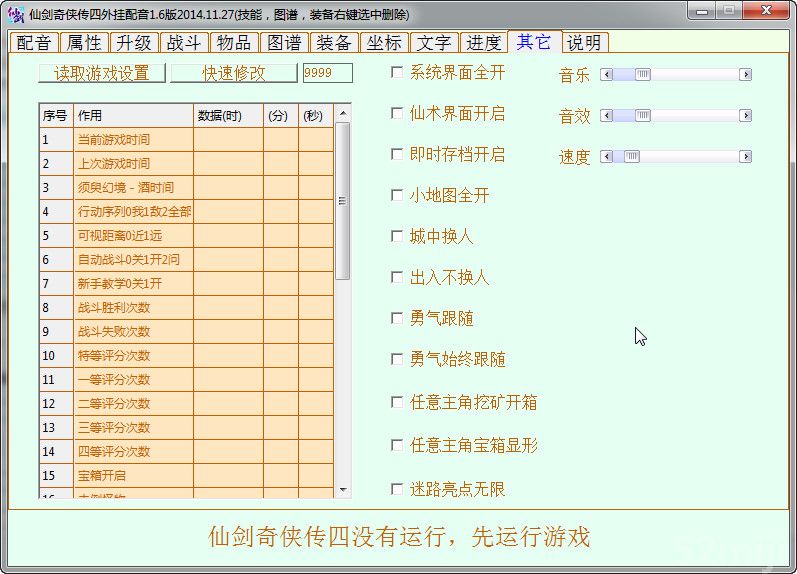This screenshot has height=574, width=797.
Task: Click the table scrollbar down arrow
Action: [x=343, y=489]
